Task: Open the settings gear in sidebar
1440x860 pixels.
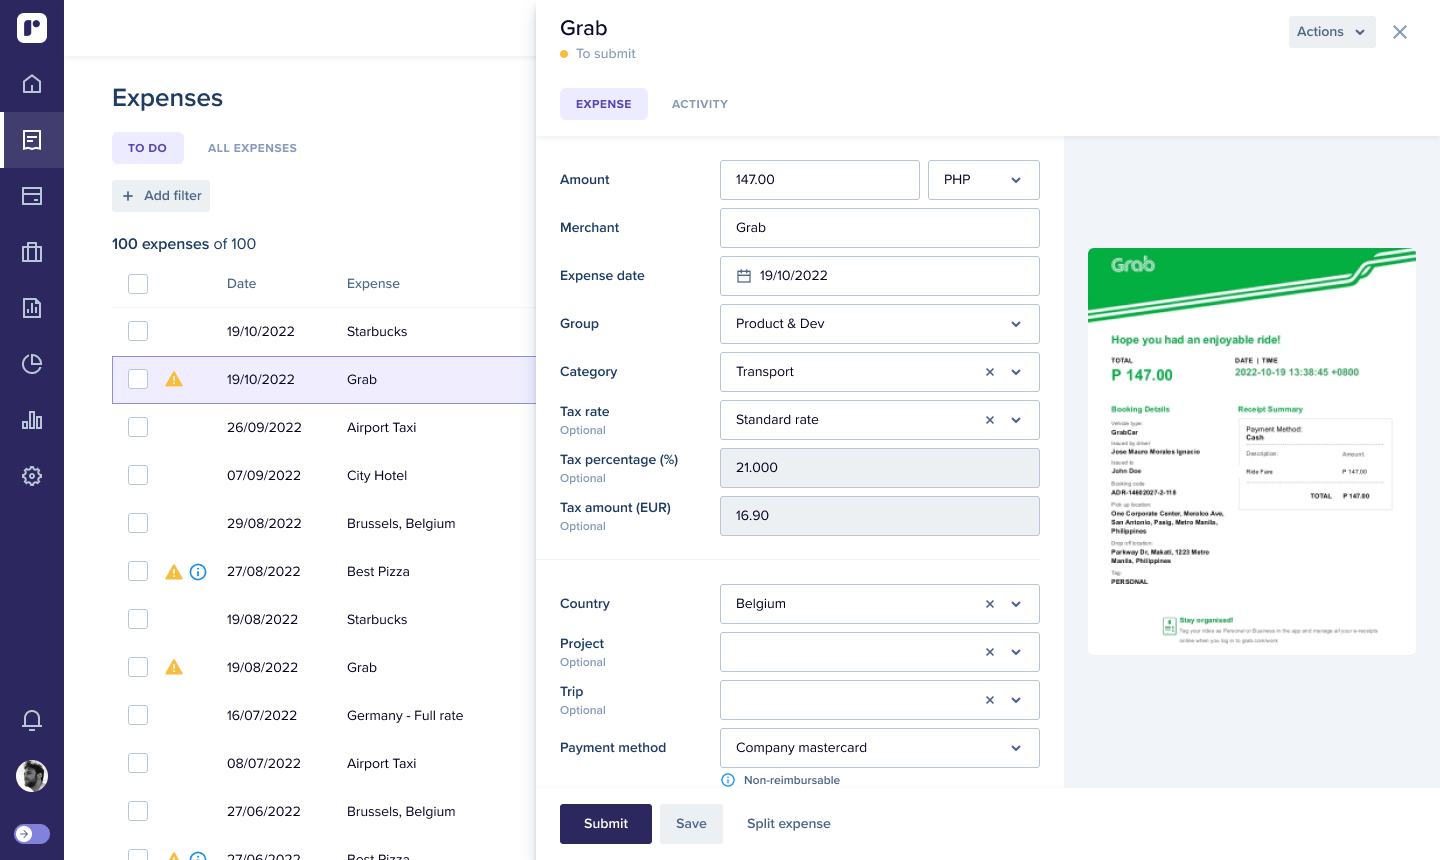Action: click(32, 476)
